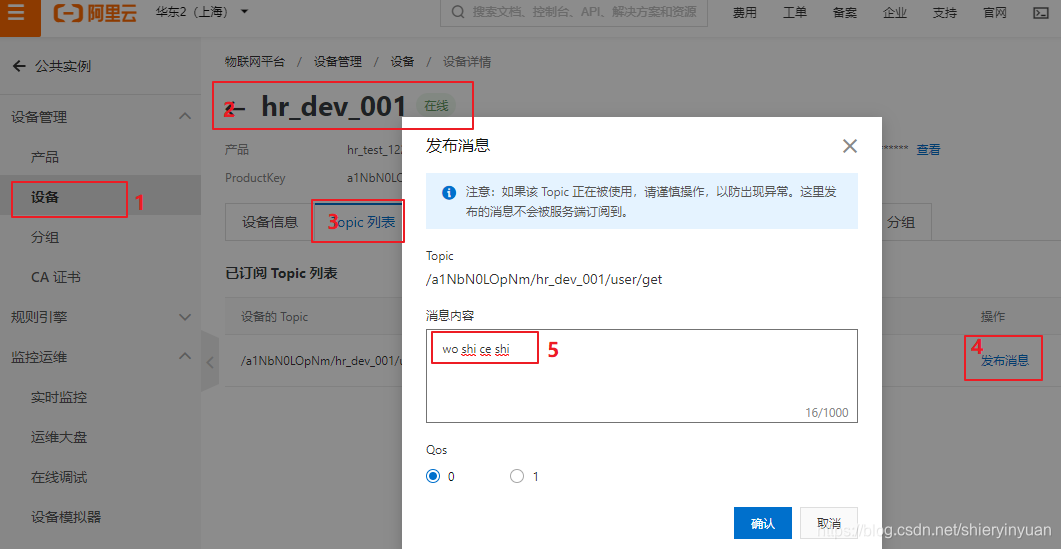Collapse the sidebar with the handle arrow
The image size is (1061, 549).
pyautogui.click(x=210, y=361)
